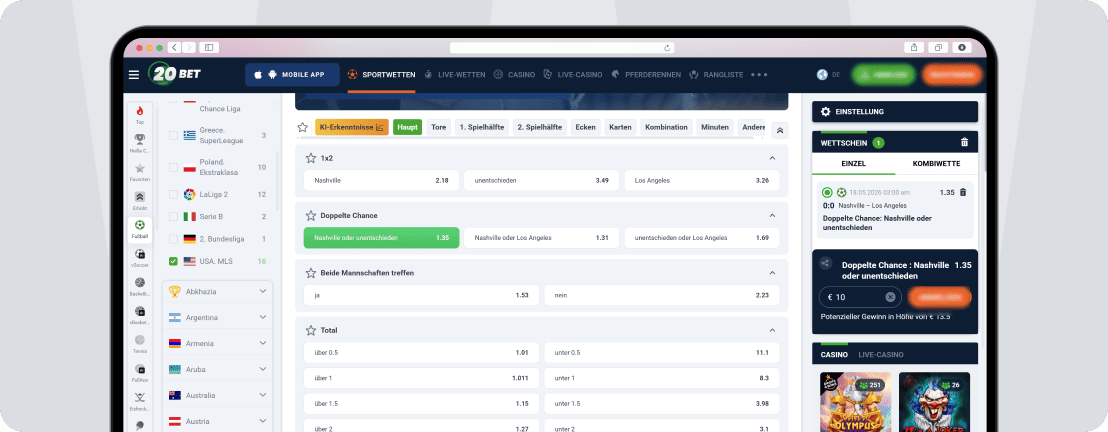Clear all bets with Wettschein trash icon
Image resolution: width=1108 pixels, height=432 pixels.
coord(965,142)
